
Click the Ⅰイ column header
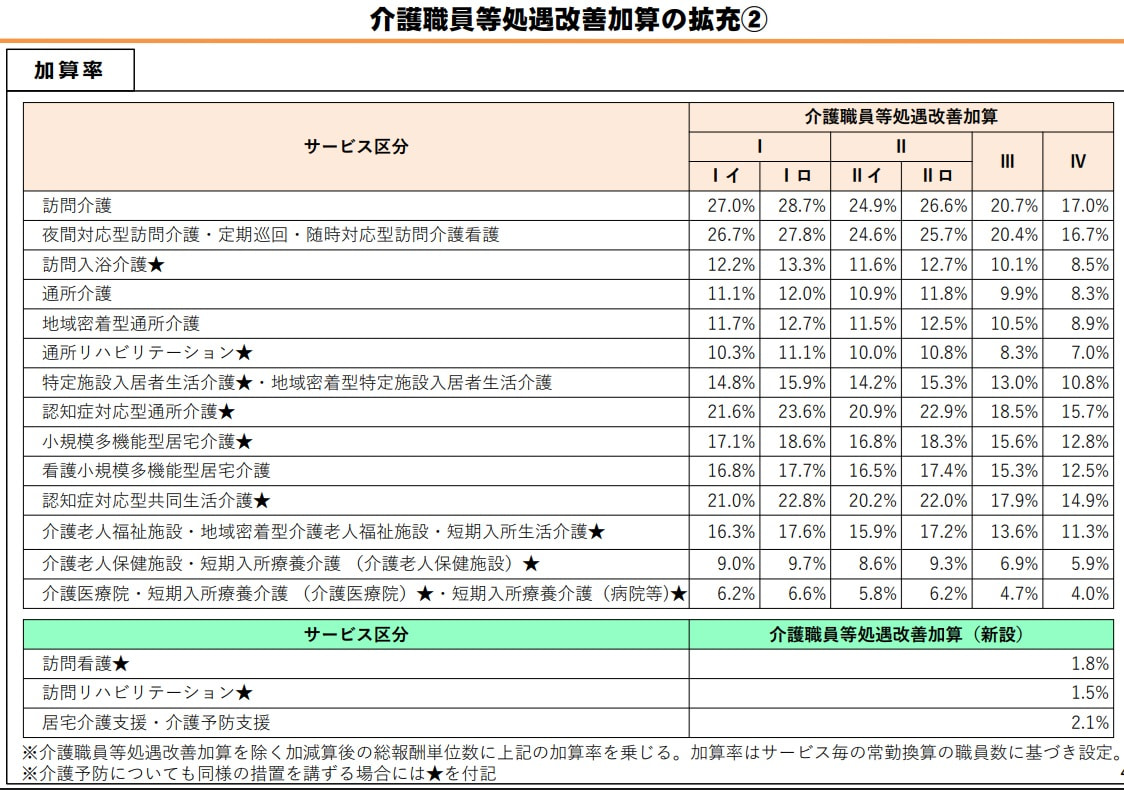click(725, 176)
